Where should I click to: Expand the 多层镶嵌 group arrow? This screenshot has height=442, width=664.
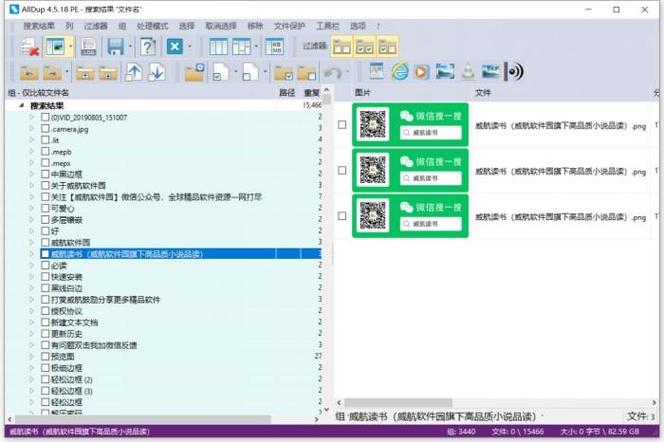32,219
